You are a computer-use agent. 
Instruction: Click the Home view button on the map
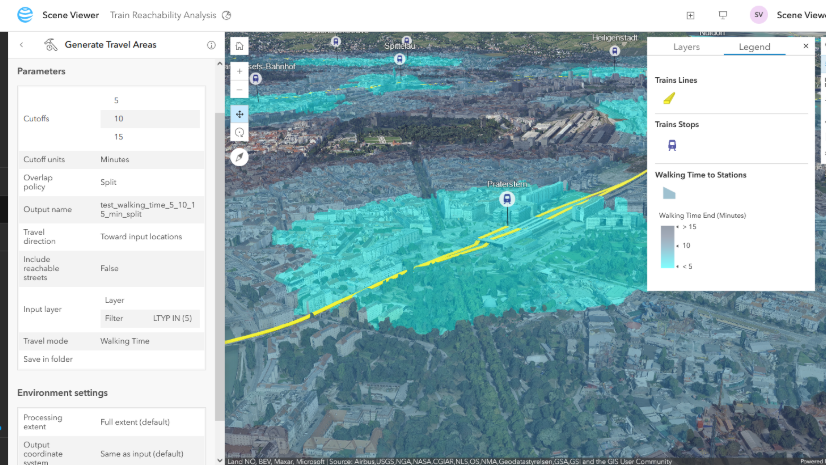pos(239,46)
